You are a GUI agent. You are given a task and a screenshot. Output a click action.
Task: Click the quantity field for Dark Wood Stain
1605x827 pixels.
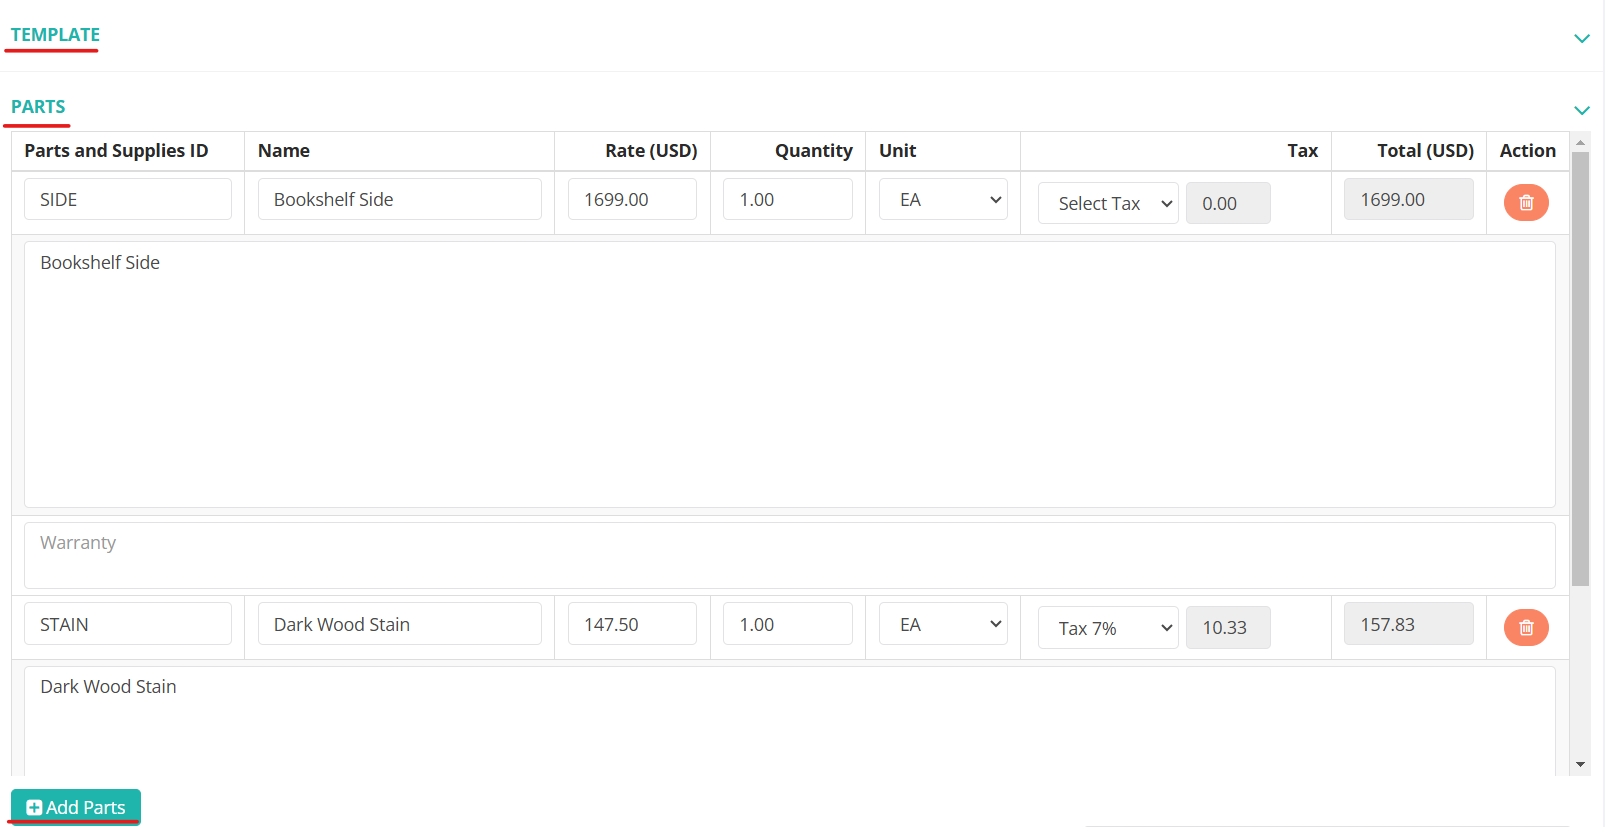(x=788, y=624)
